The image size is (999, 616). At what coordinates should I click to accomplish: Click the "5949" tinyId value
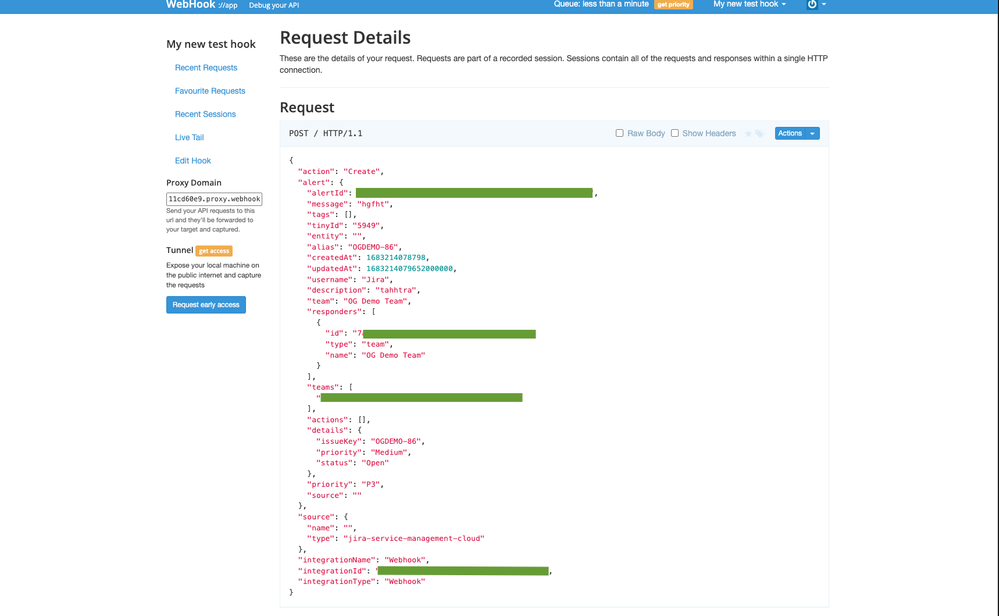click(366, 226)
